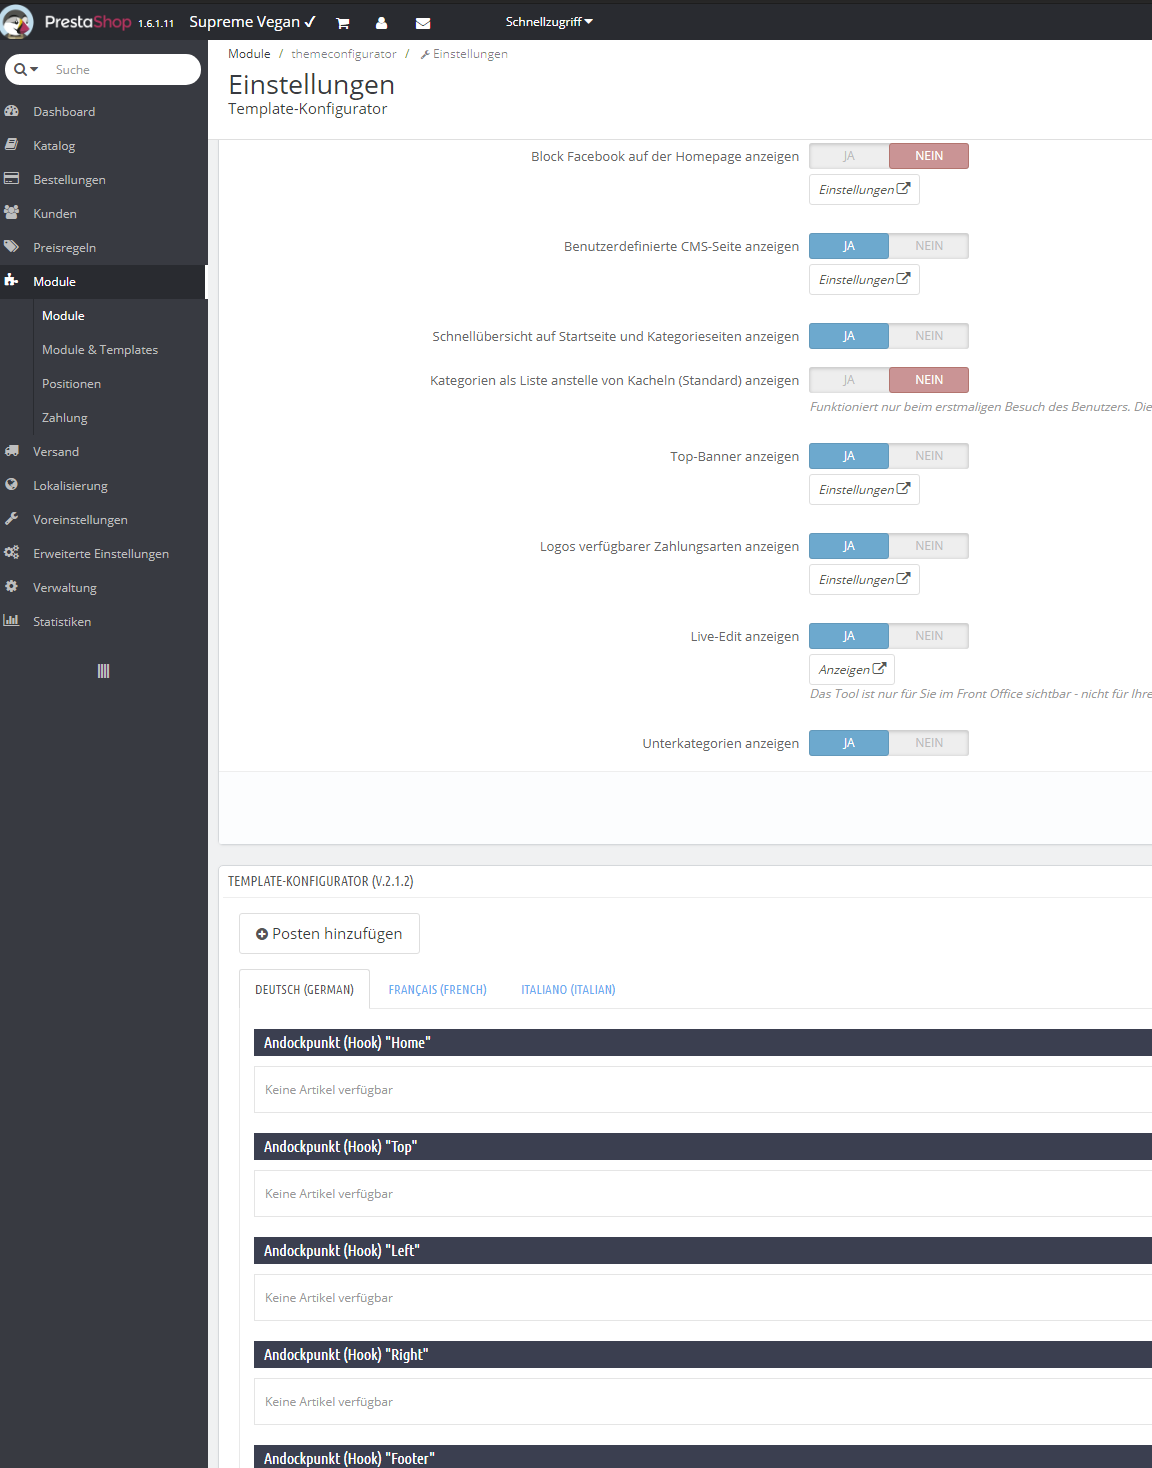
Task: Click the PrestaShop logo icon
Action: [17, 21]
